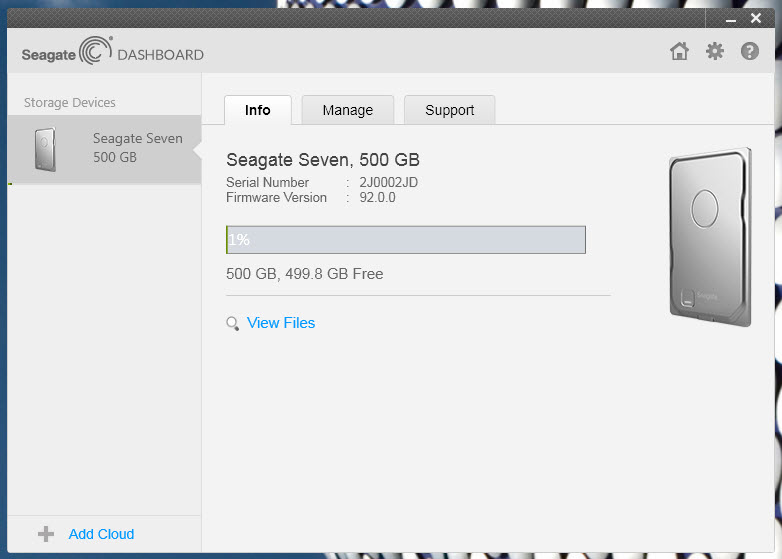Viewport: 782px width, 559px height.
Task: Switch to the Info tab
Action: [x=258, y=110]
